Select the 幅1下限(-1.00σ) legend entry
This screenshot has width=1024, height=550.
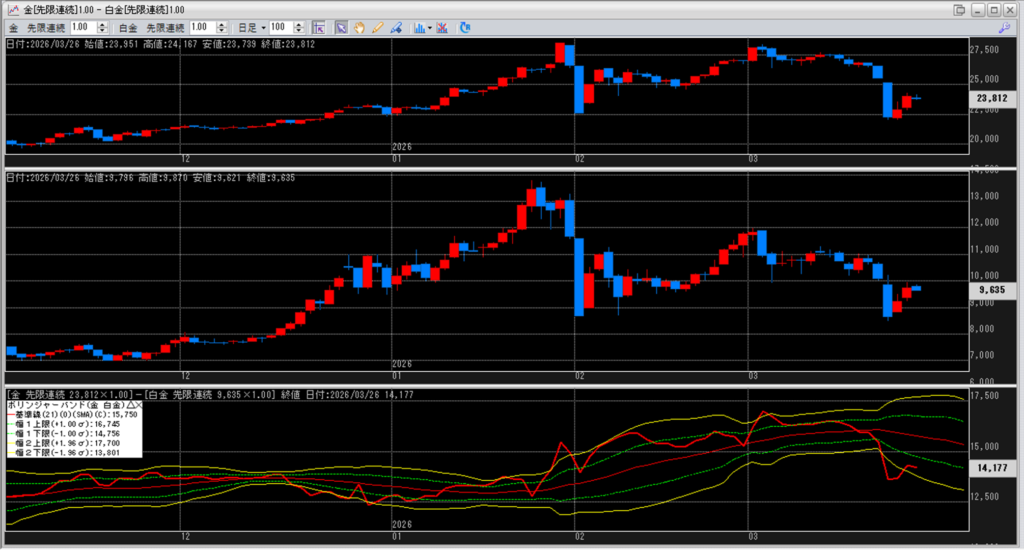(64, 433)
